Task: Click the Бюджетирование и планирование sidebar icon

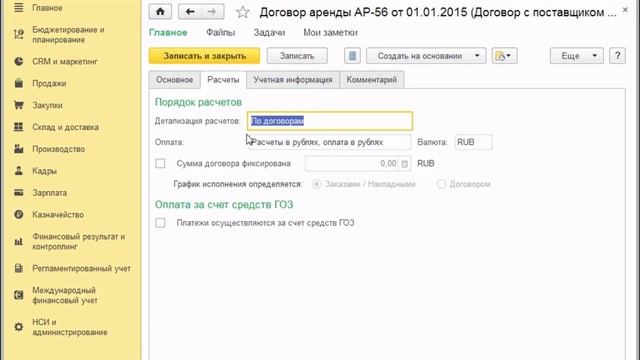Action: (19, 35)
